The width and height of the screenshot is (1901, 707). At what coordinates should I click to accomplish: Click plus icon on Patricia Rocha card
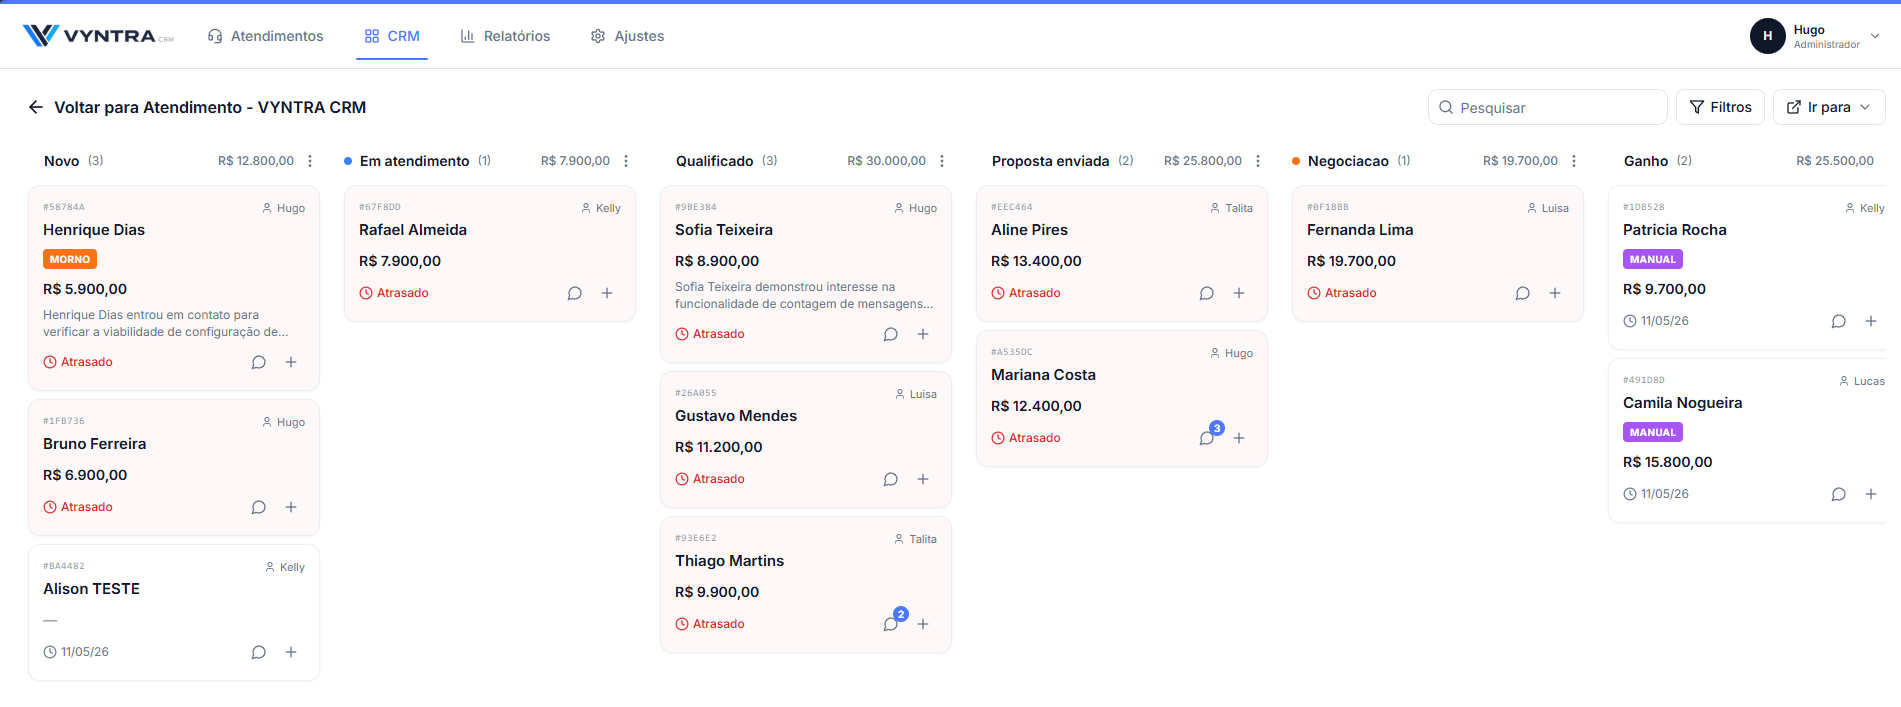[x=1871, y=321]
